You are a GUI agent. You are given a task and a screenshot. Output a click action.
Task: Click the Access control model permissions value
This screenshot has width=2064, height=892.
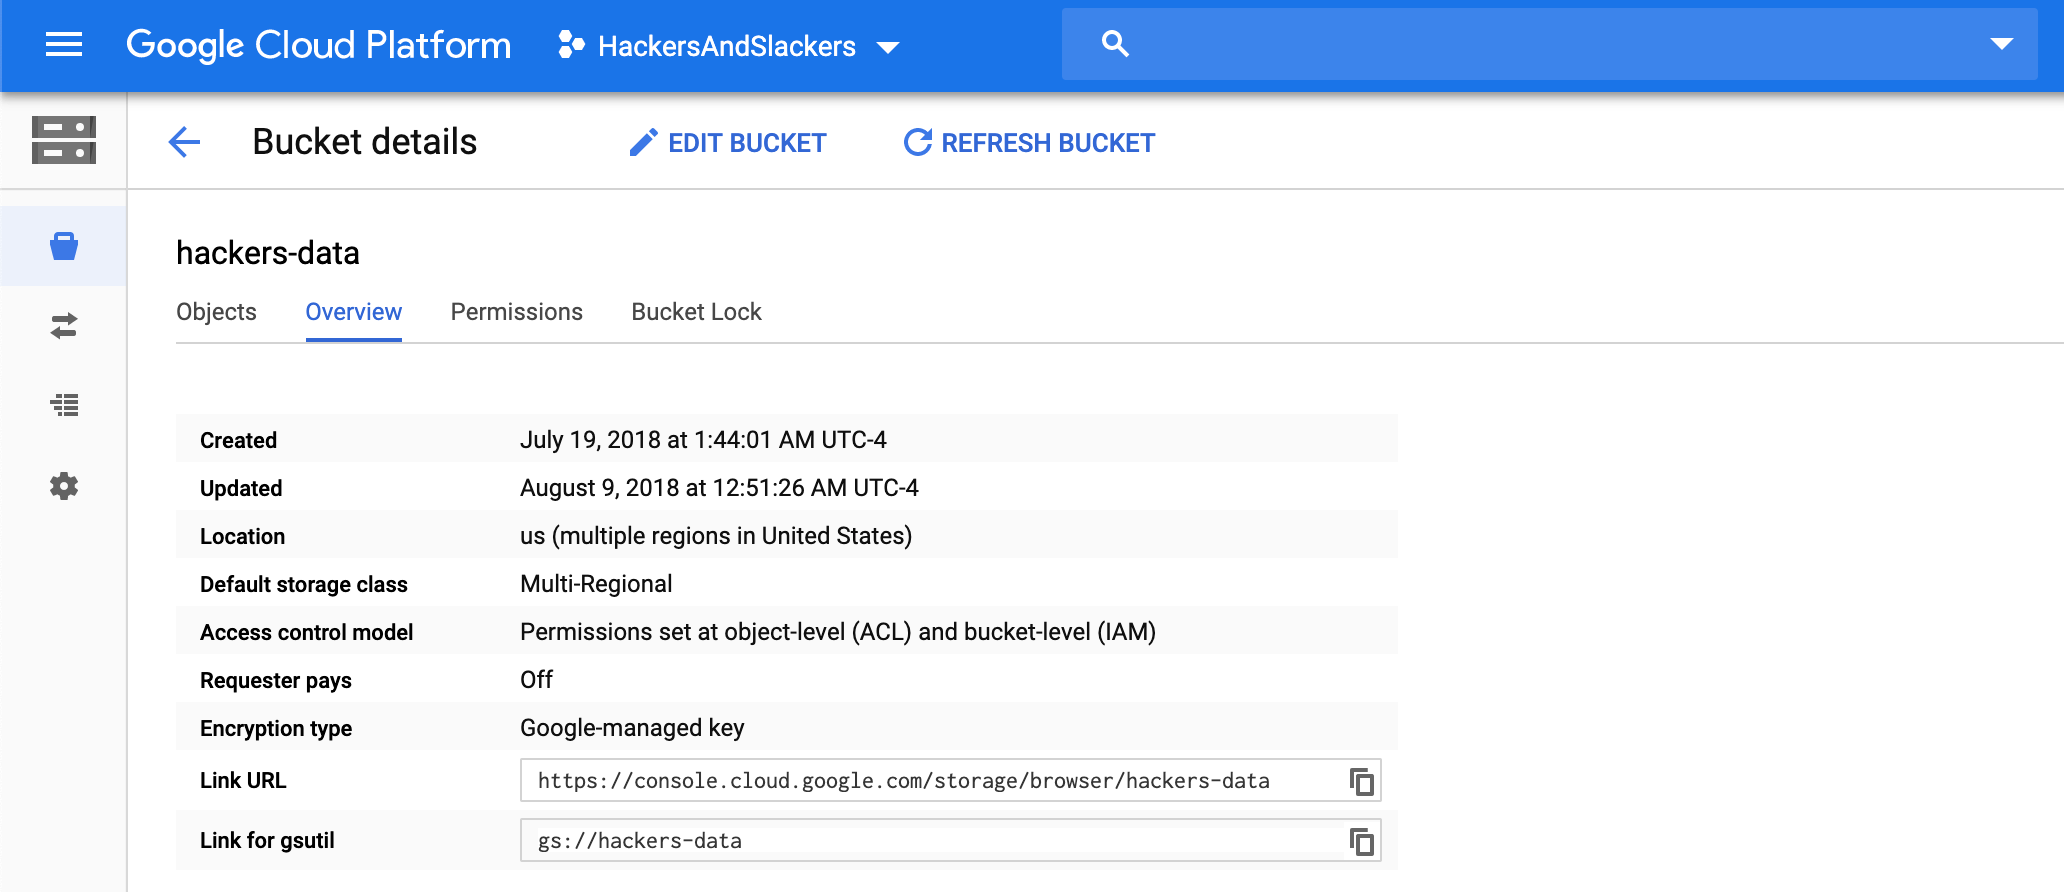click(838, 632)
